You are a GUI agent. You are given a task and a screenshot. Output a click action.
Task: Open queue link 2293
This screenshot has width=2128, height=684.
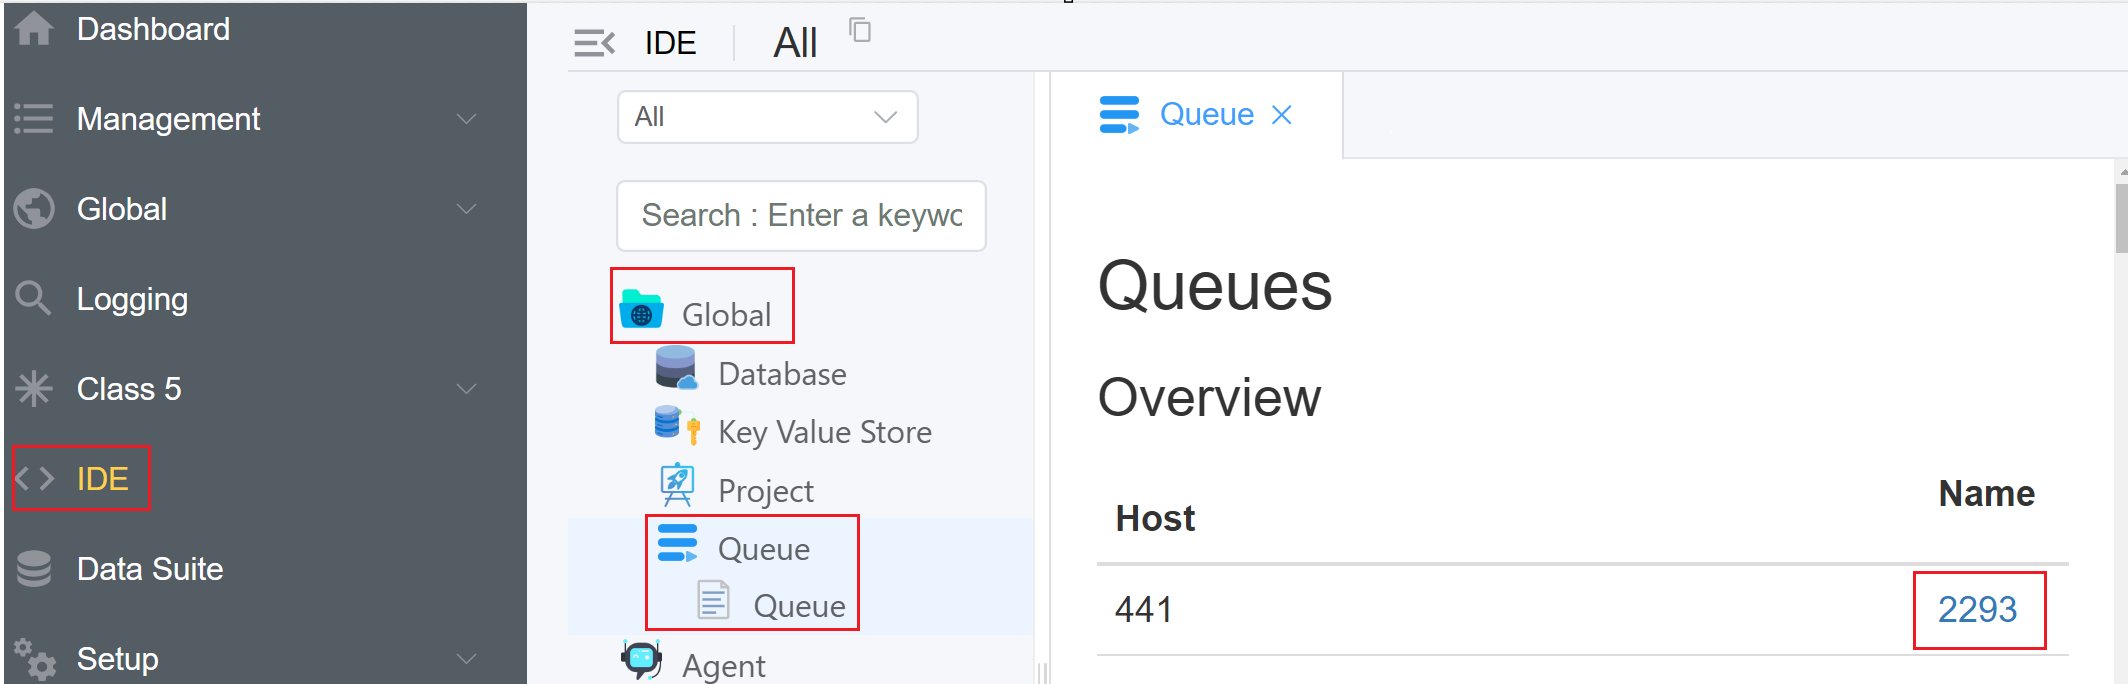pyautogui.click(x=1977, y=609)
